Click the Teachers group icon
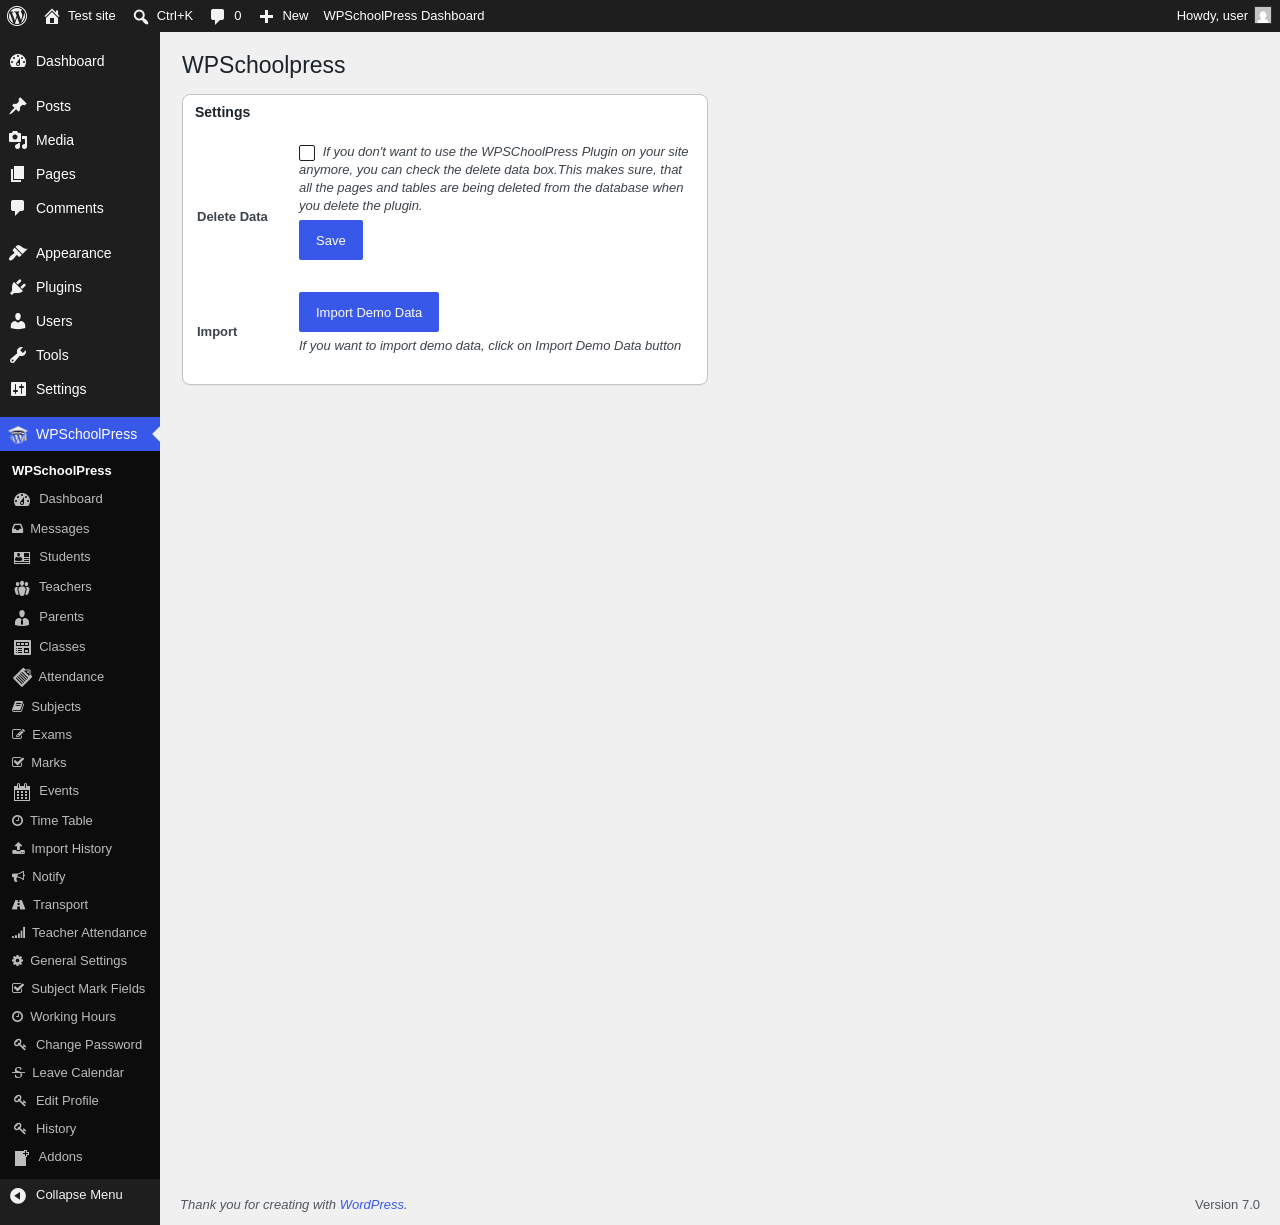Viewport: 1280px width, 1225px height. [x=22, y=587]
